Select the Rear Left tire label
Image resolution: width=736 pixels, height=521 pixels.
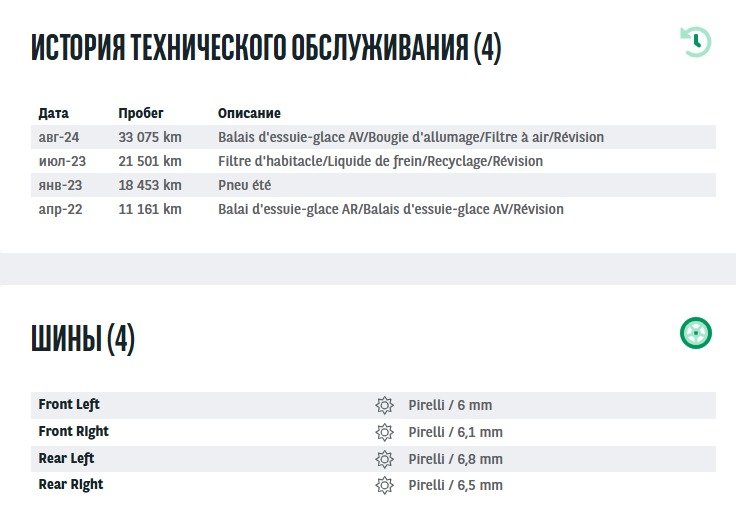click(x=66, y=459)
